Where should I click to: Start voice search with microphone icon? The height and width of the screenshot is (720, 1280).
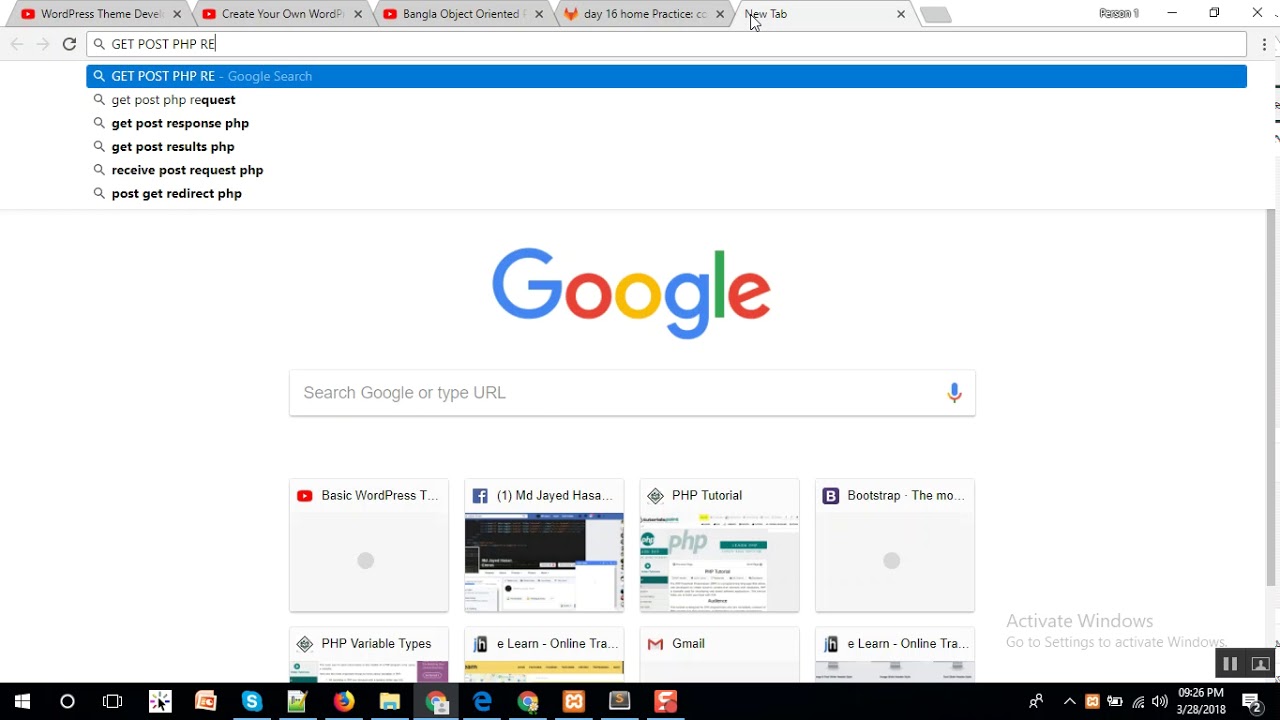coord(954,393)
